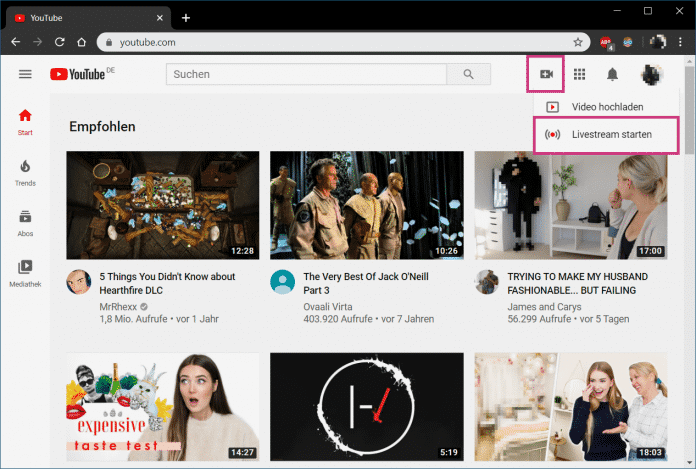The height and width of the screenshot is (469, 696).
Task: Play the Hearthfire DLC video thumbnail
Action: tap(162, 205)
